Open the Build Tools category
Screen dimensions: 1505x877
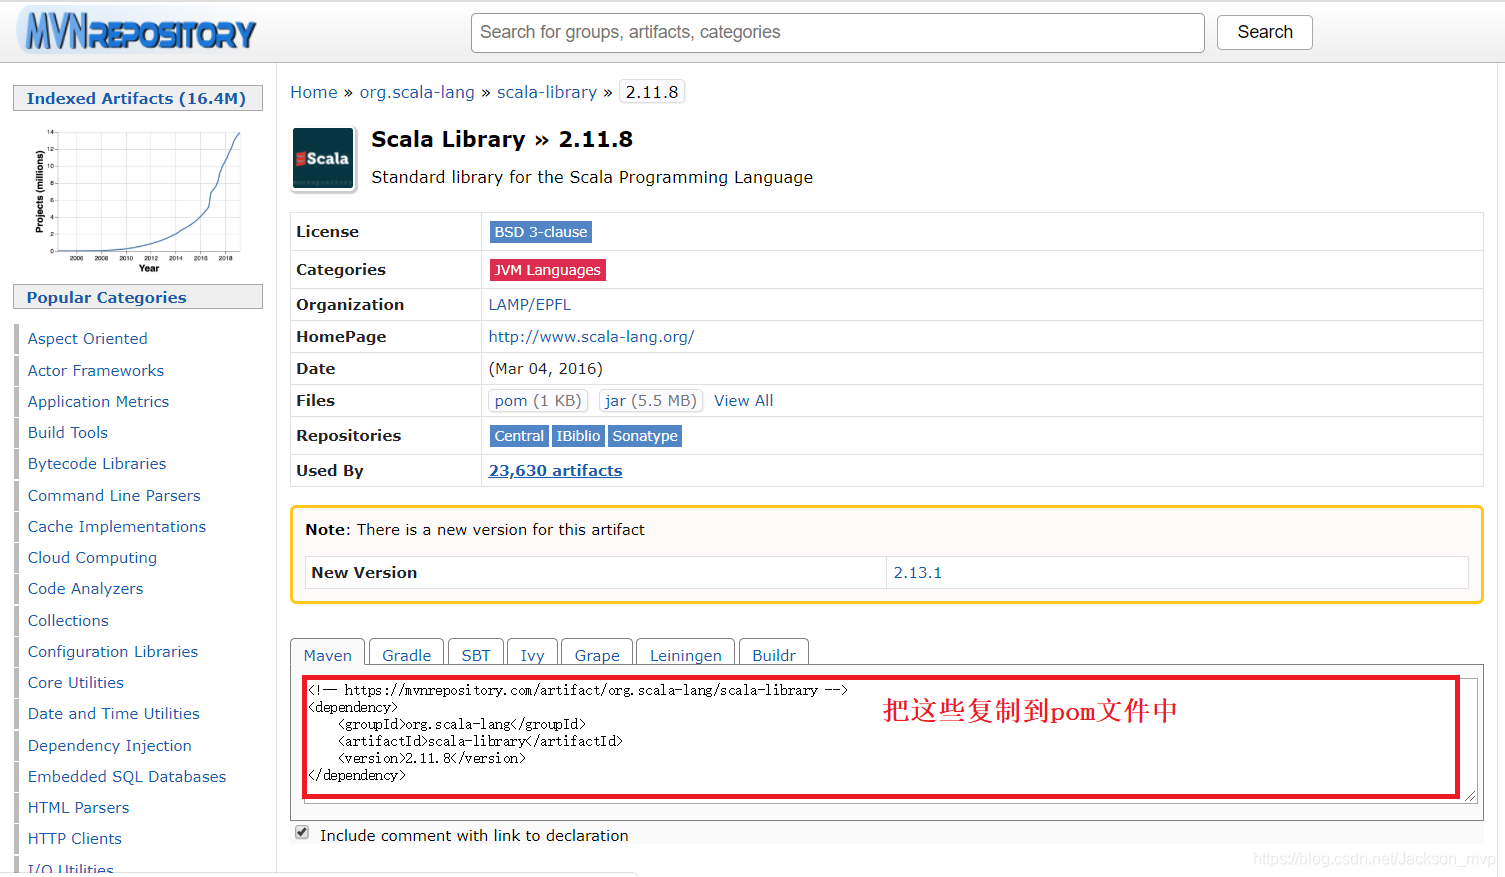tap(68, 432)
